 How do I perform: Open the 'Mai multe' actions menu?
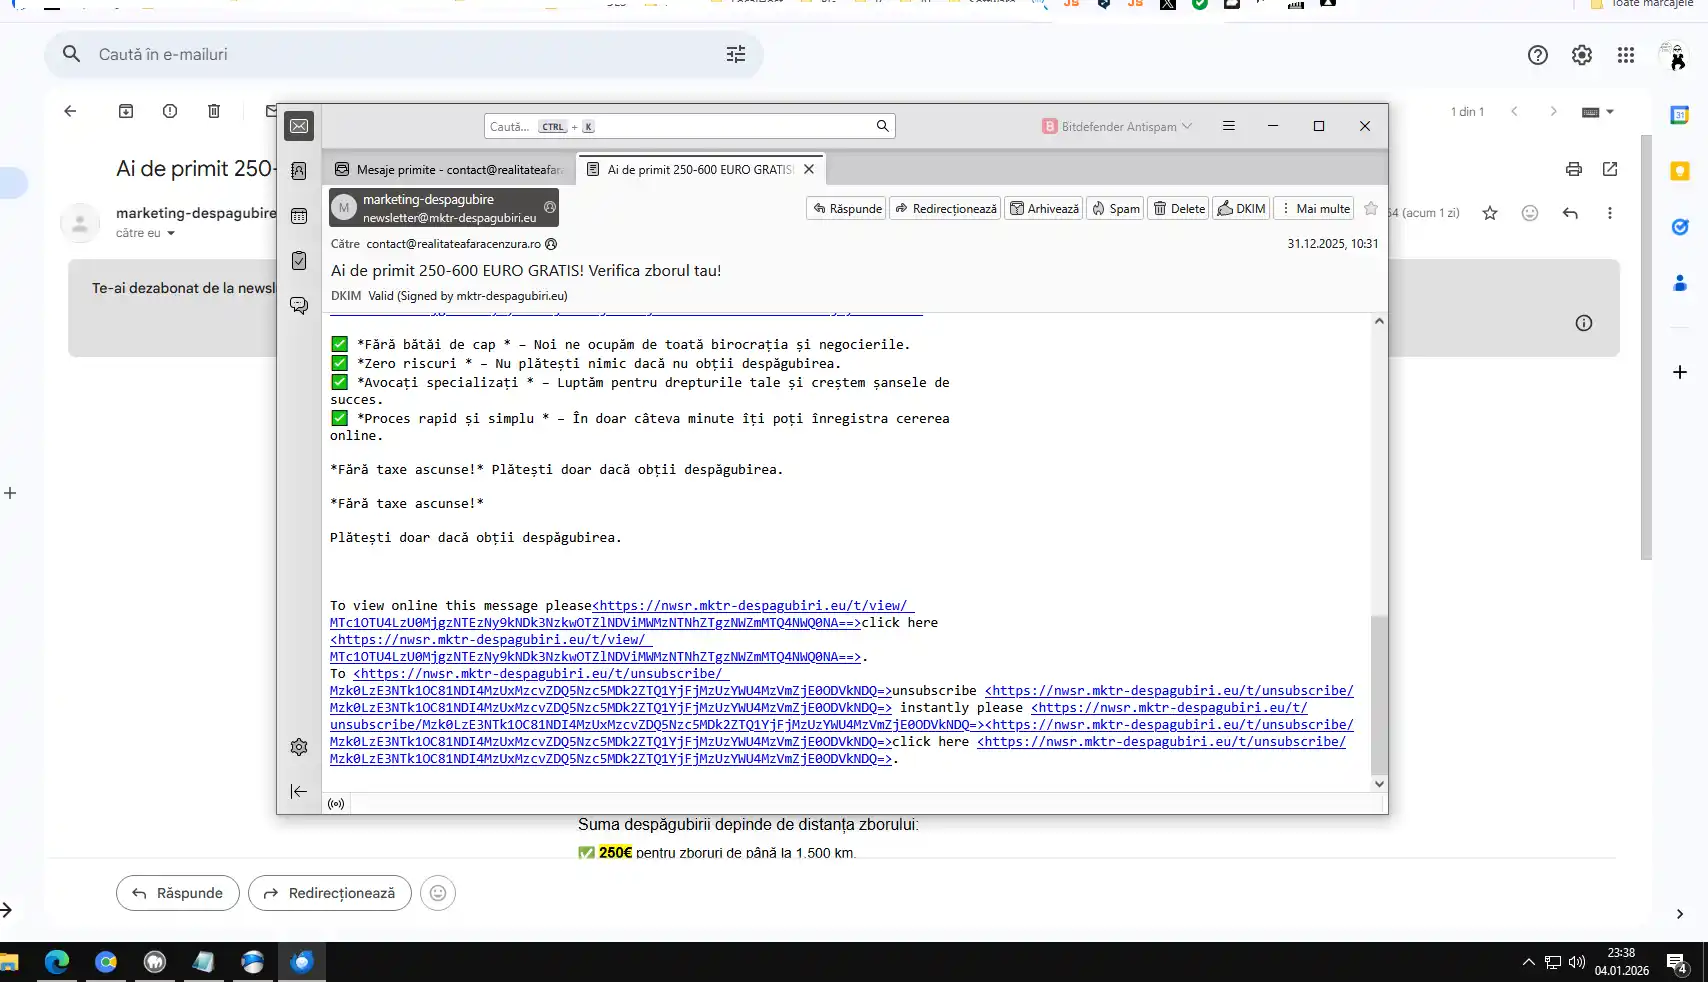pyautogui.click(x=1316, y=208)
